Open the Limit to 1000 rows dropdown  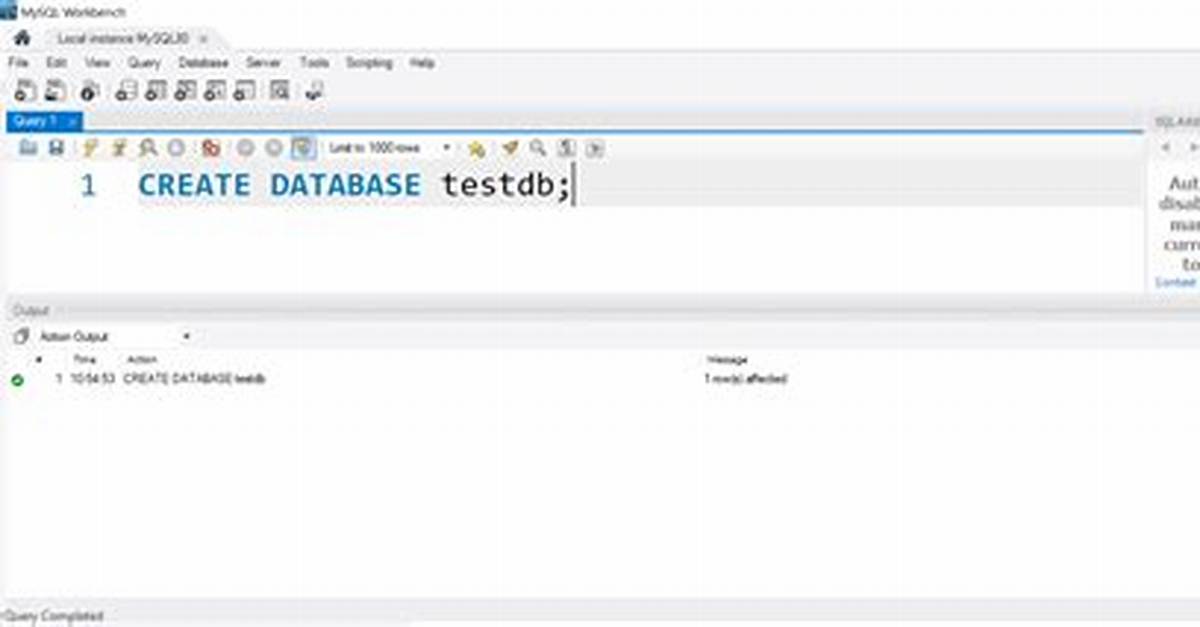390,148
